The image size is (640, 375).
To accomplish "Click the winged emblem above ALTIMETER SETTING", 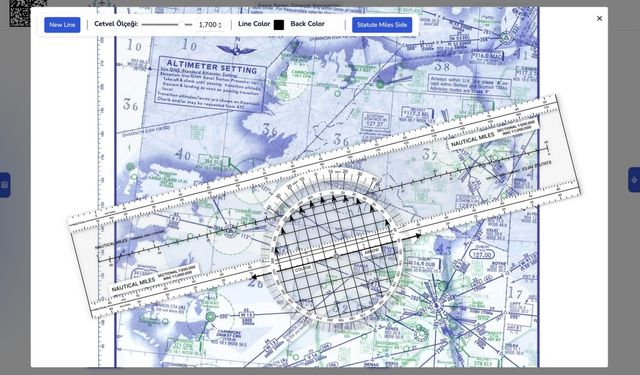I will pos(237,49).
